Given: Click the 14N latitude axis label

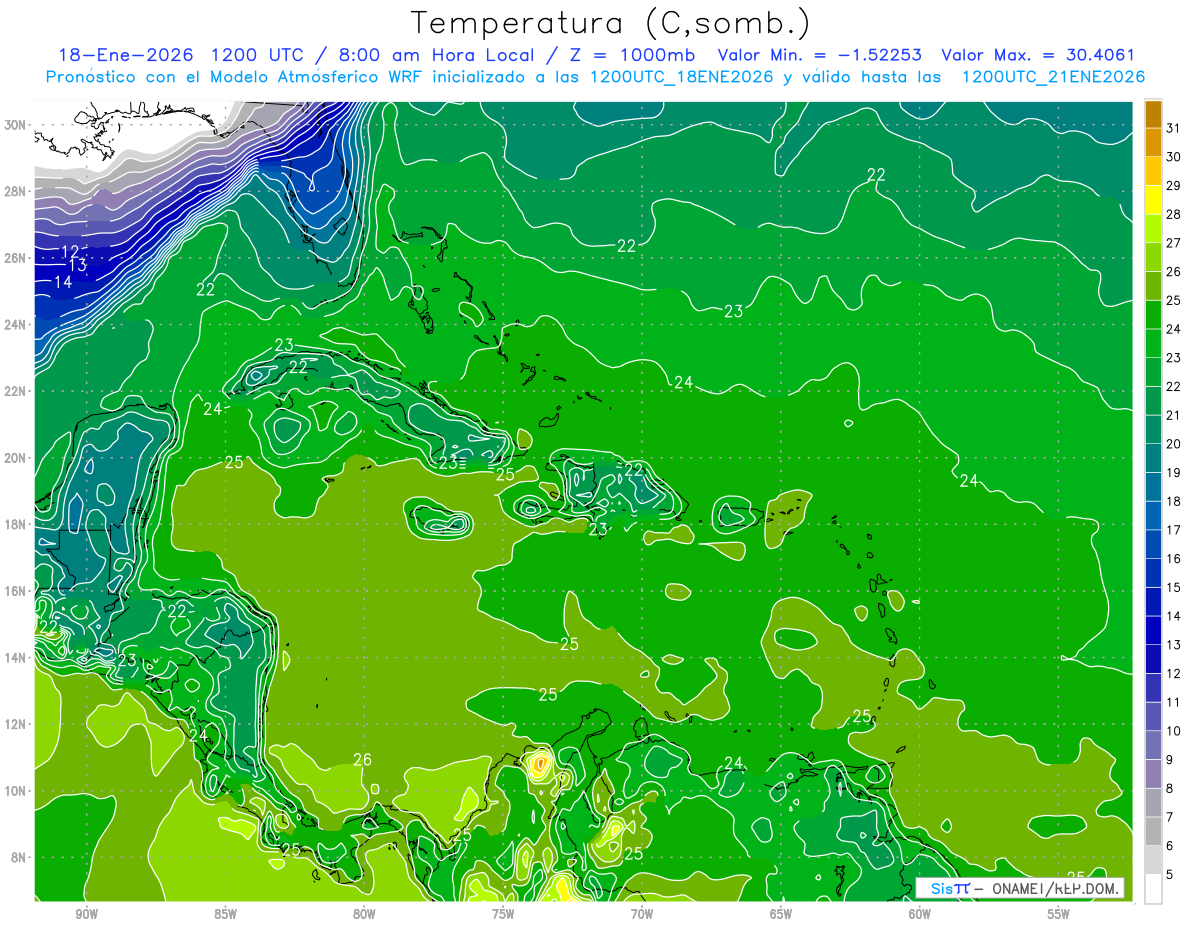Looking at the screenshot, I should click(17, 658).
